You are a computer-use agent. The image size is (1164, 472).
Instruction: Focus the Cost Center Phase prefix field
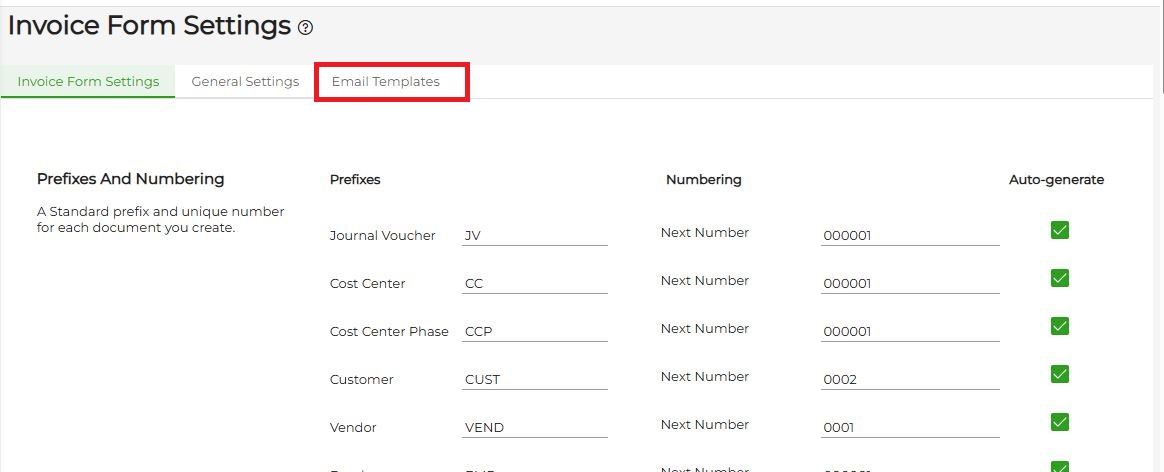[535, 332]
